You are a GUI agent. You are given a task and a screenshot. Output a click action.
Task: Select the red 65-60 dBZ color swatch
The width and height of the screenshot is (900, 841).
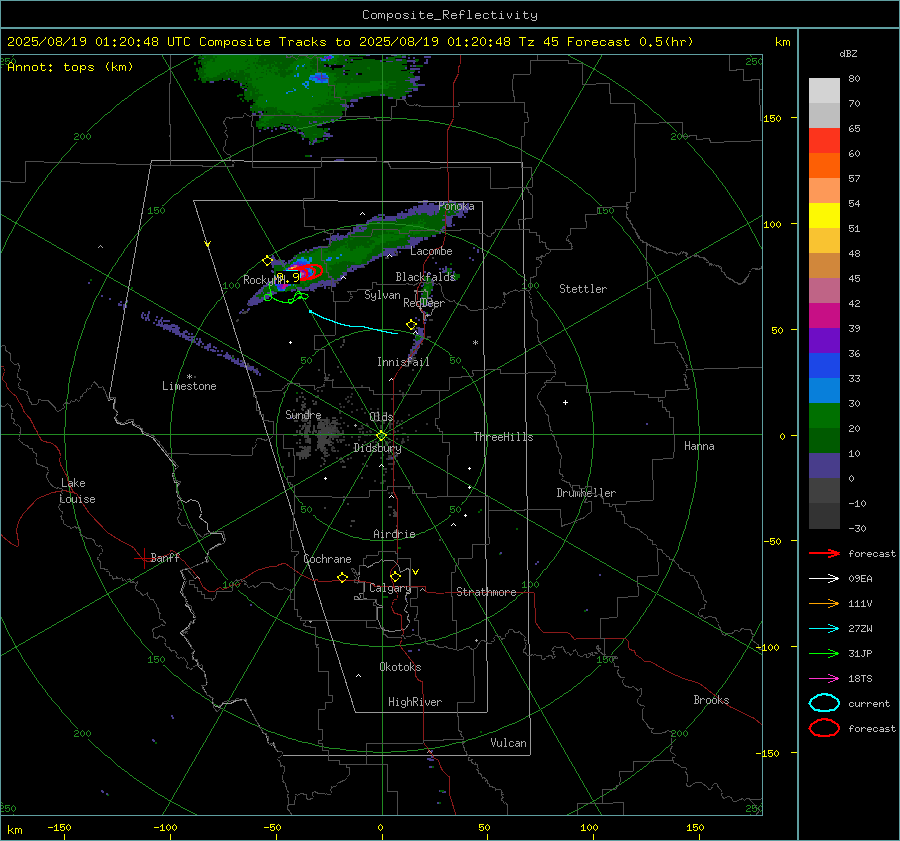click(824, 141)
